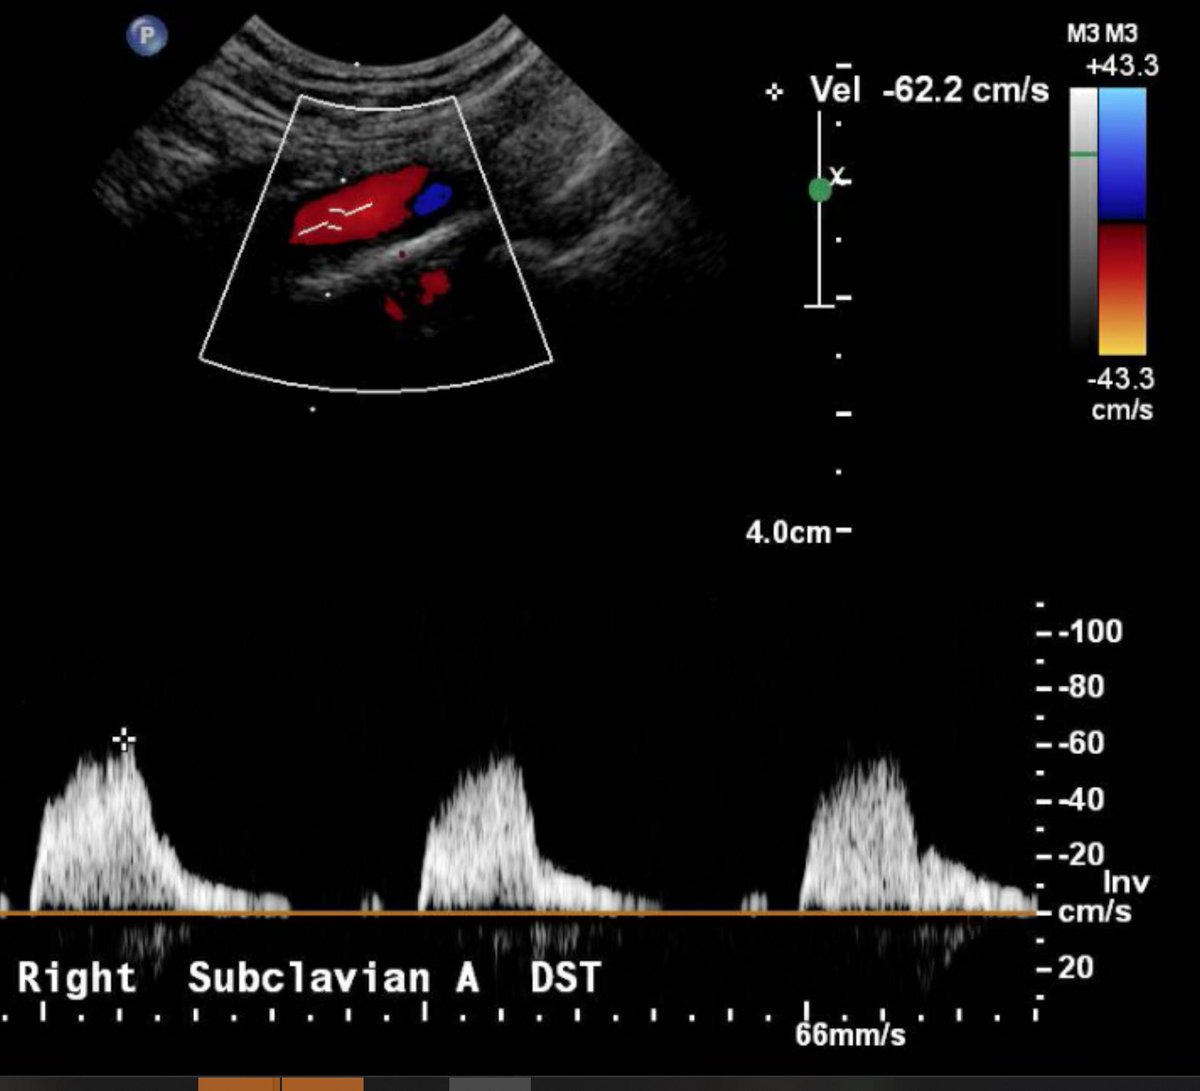Click the small x cursor marker by depth scale
Screen dimensions: 1200x1091
tap(839, 178)
